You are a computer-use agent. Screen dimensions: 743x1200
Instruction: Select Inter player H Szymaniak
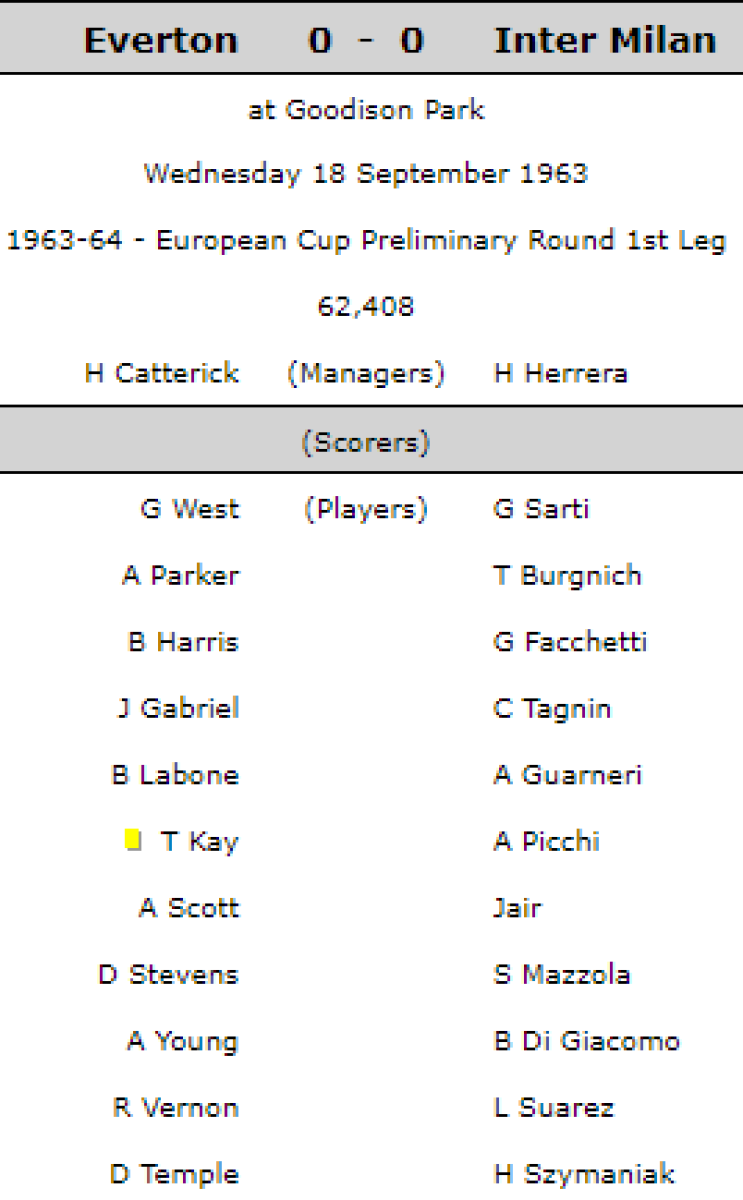584,1174
